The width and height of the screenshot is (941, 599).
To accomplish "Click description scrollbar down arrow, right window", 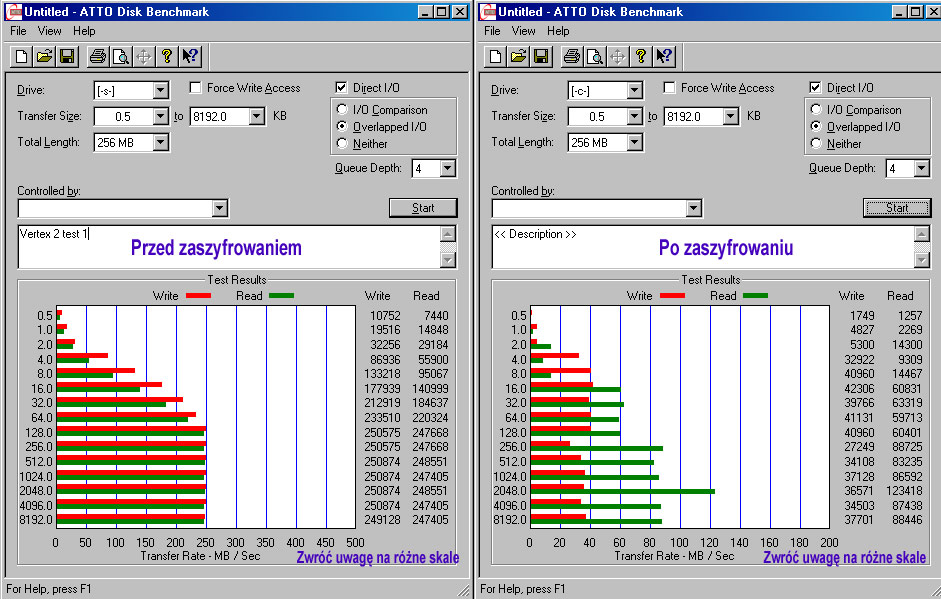I will tap(922, 260).
